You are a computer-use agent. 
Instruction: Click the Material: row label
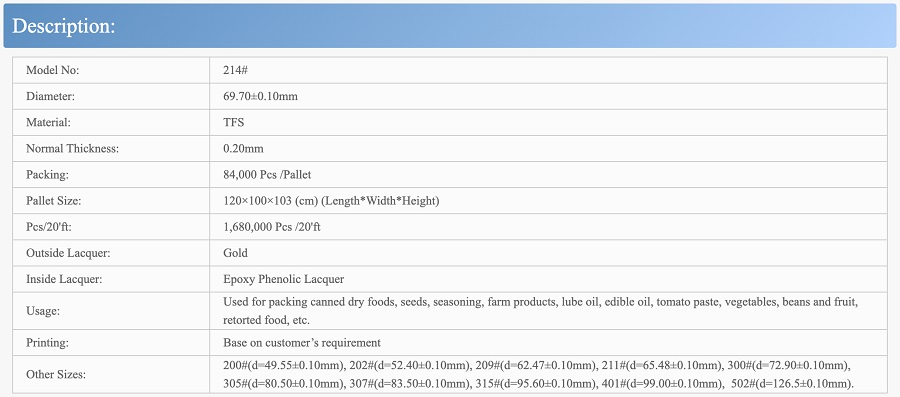tap(48, 123)
